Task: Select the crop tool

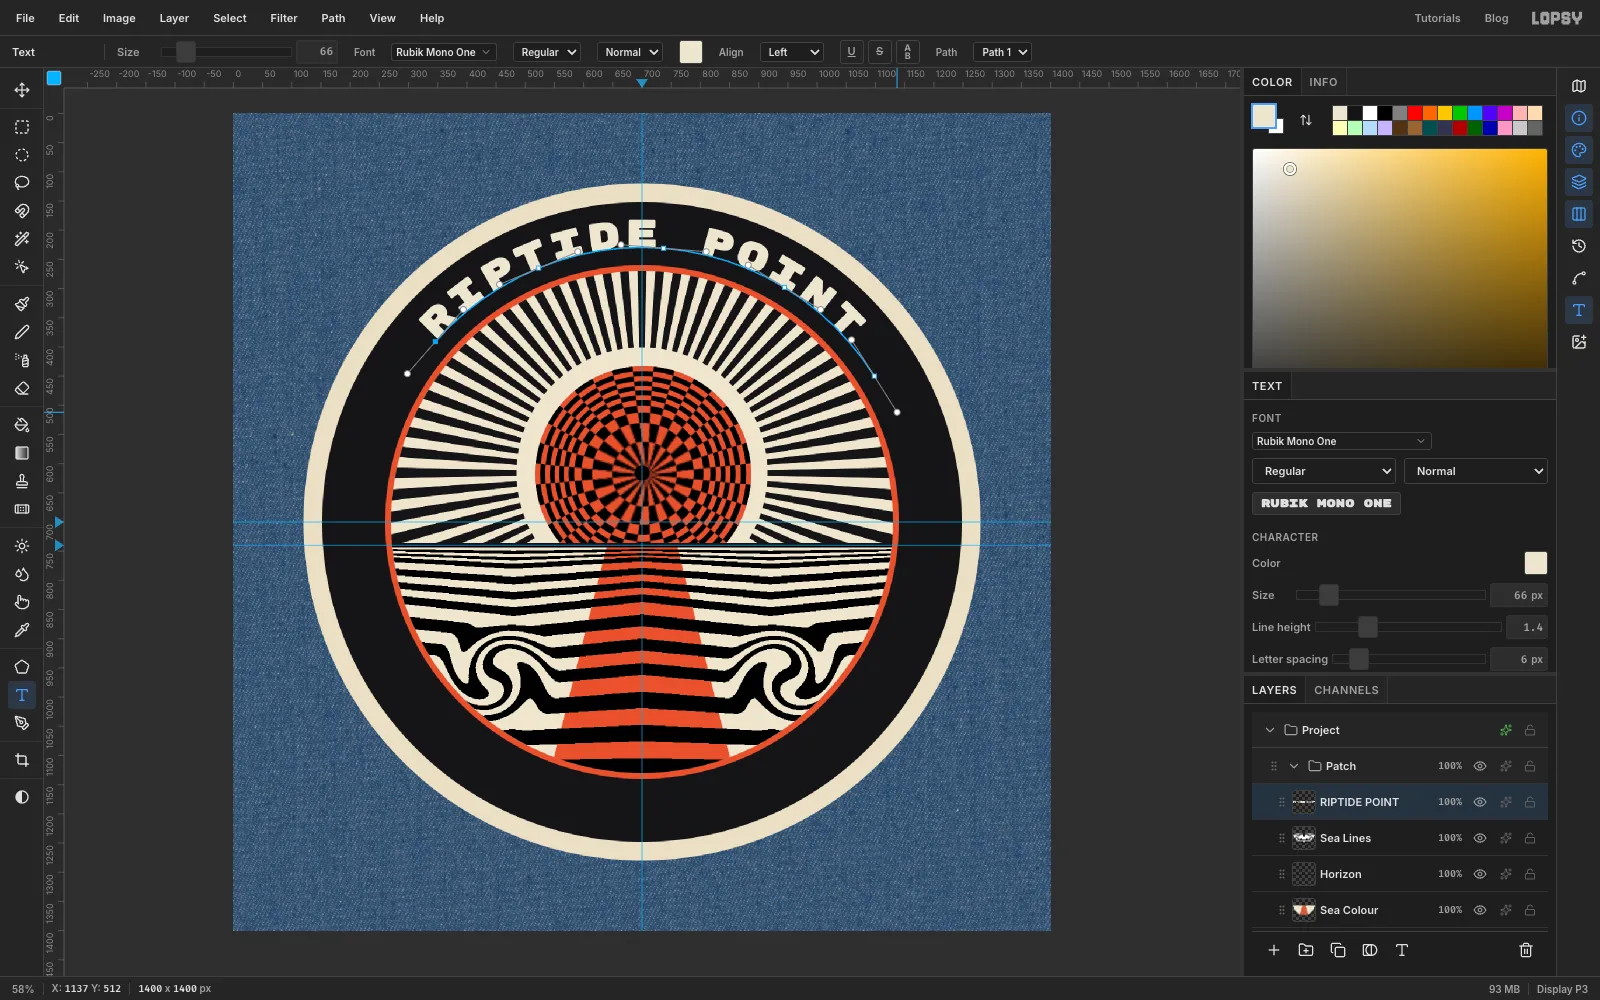Action: pos(22,760)
